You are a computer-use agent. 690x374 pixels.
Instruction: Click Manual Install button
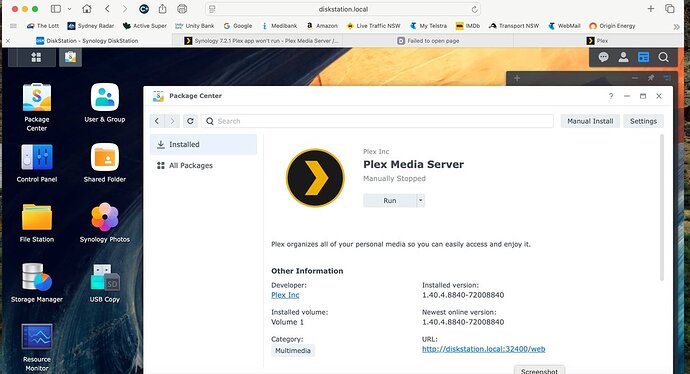point(590,121)
